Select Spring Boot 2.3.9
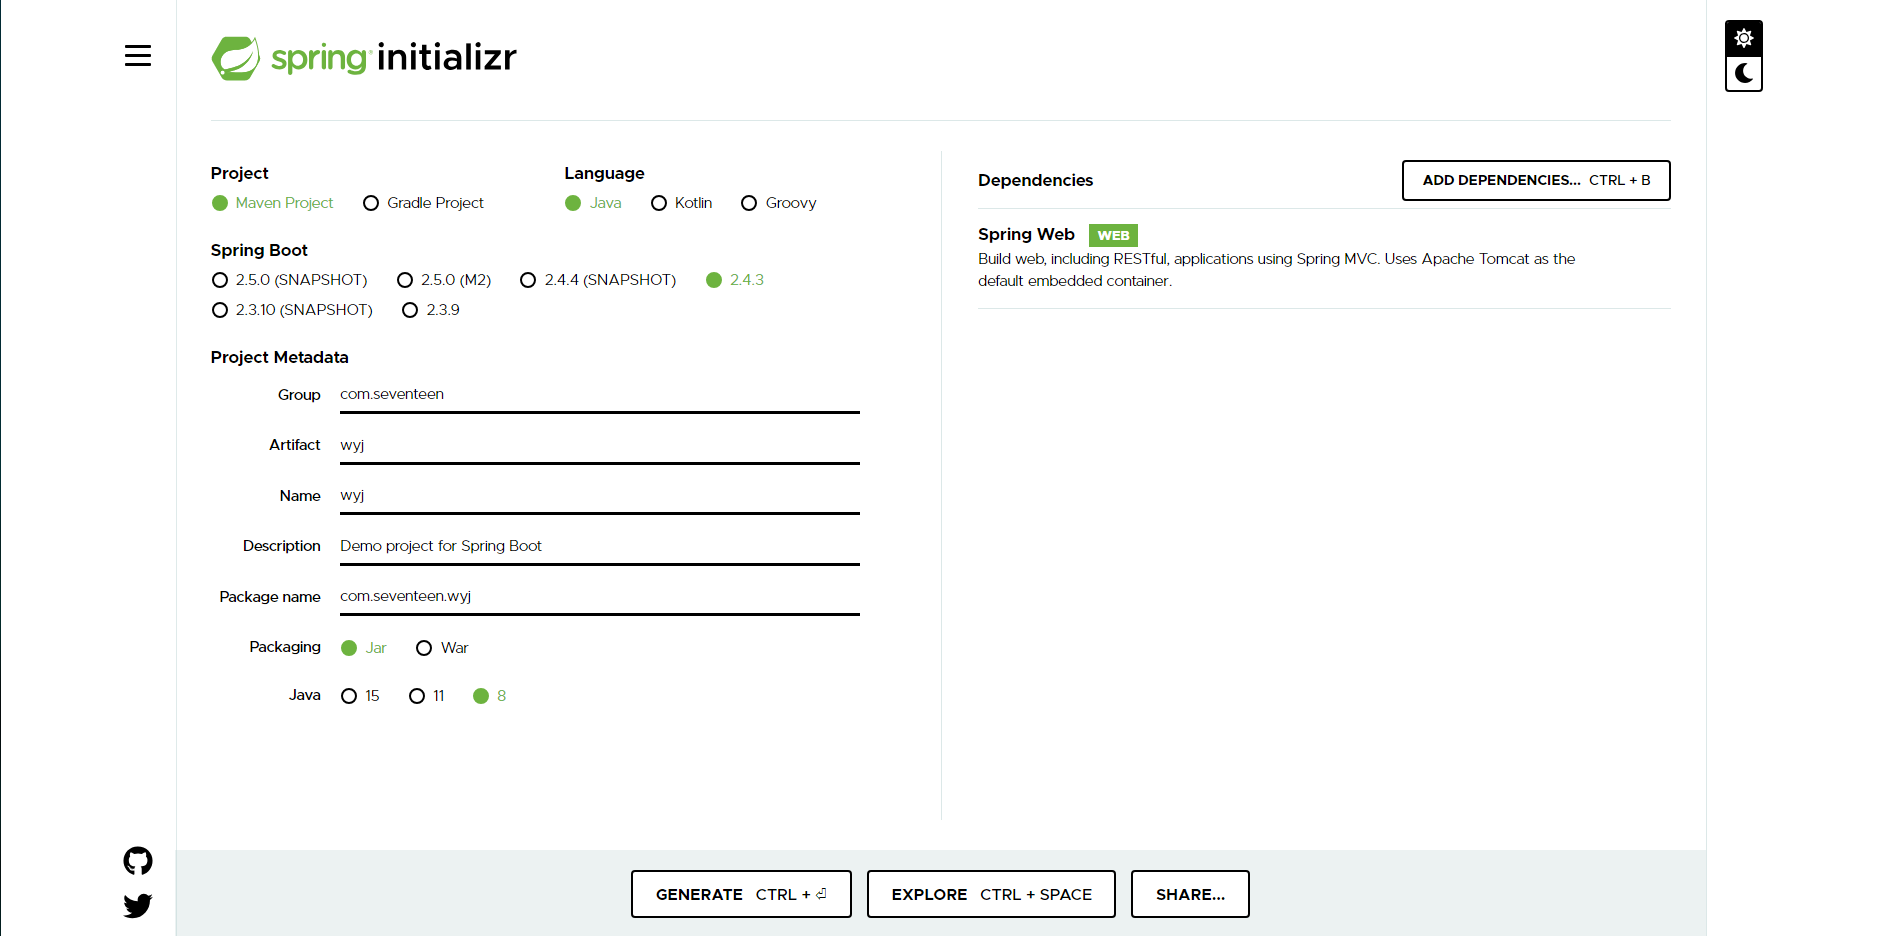 [x=431, y=310]
